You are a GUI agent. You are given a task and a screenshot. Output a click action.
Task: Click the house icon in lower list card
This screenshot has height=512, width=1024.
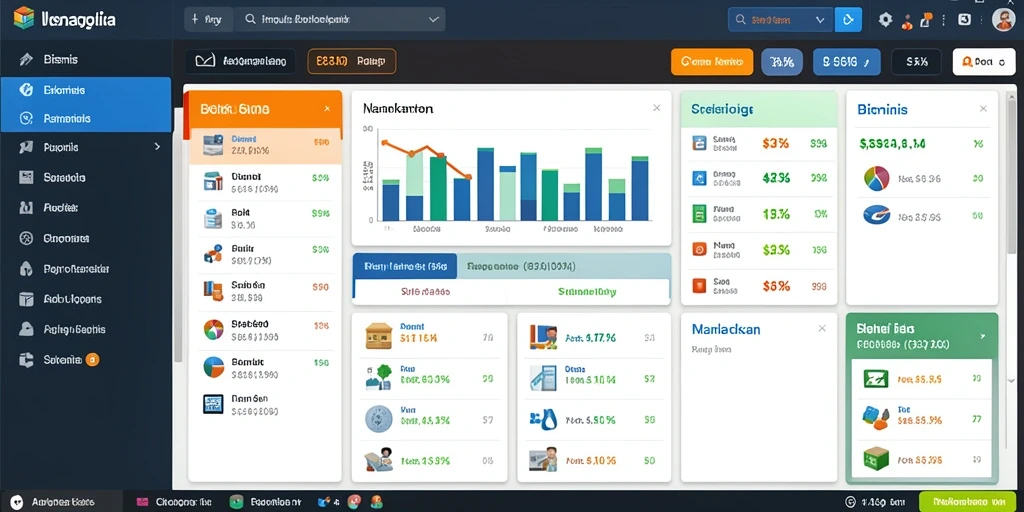click(x=379, y=334)
